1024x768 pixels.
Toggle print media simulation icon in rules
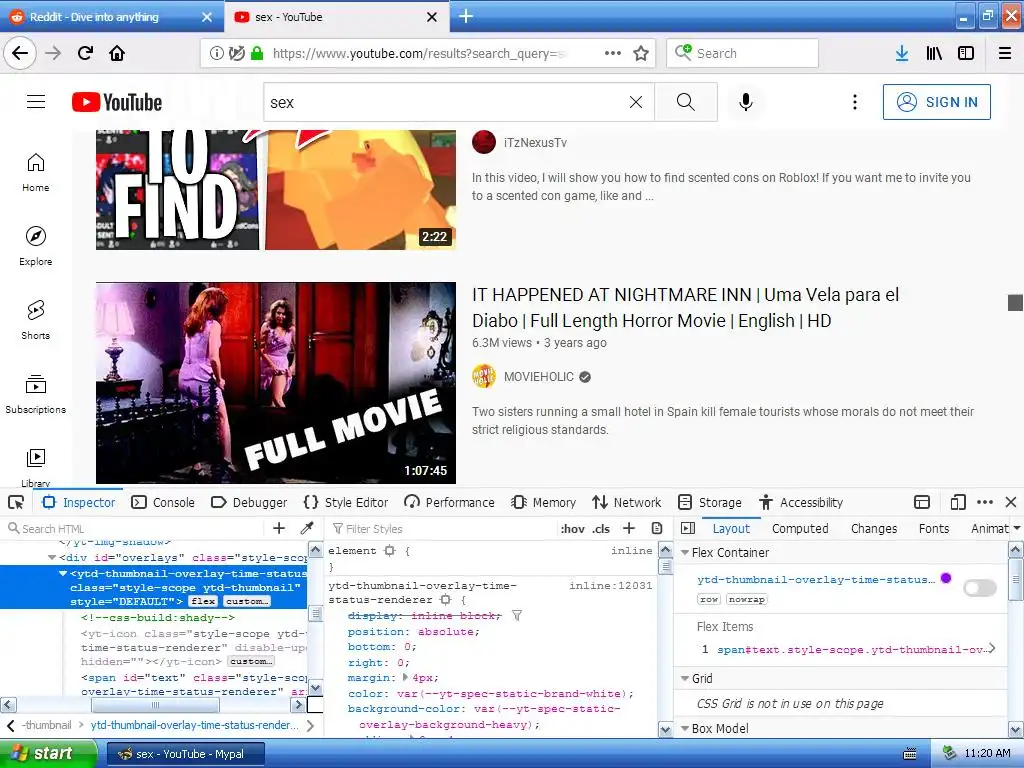657,528
